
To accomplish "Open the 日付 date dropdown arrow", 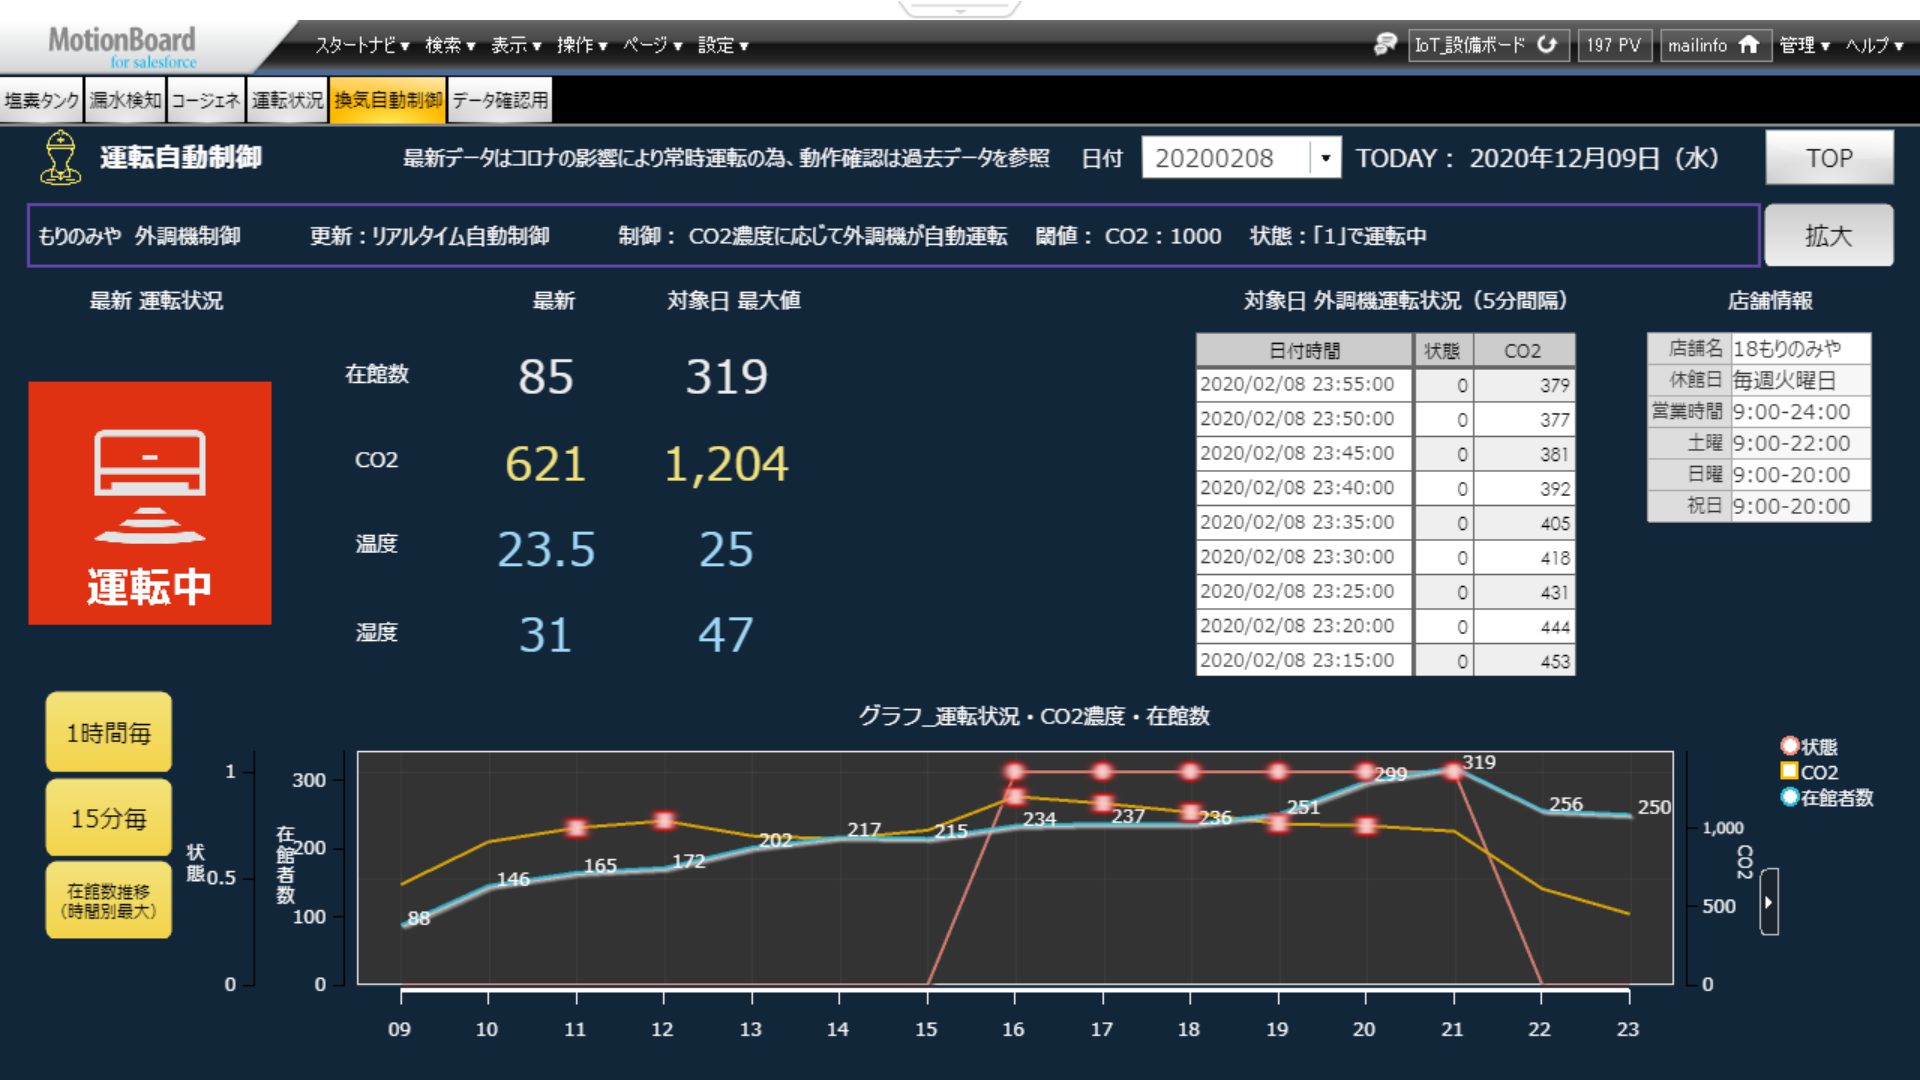I will (1325, 158).
